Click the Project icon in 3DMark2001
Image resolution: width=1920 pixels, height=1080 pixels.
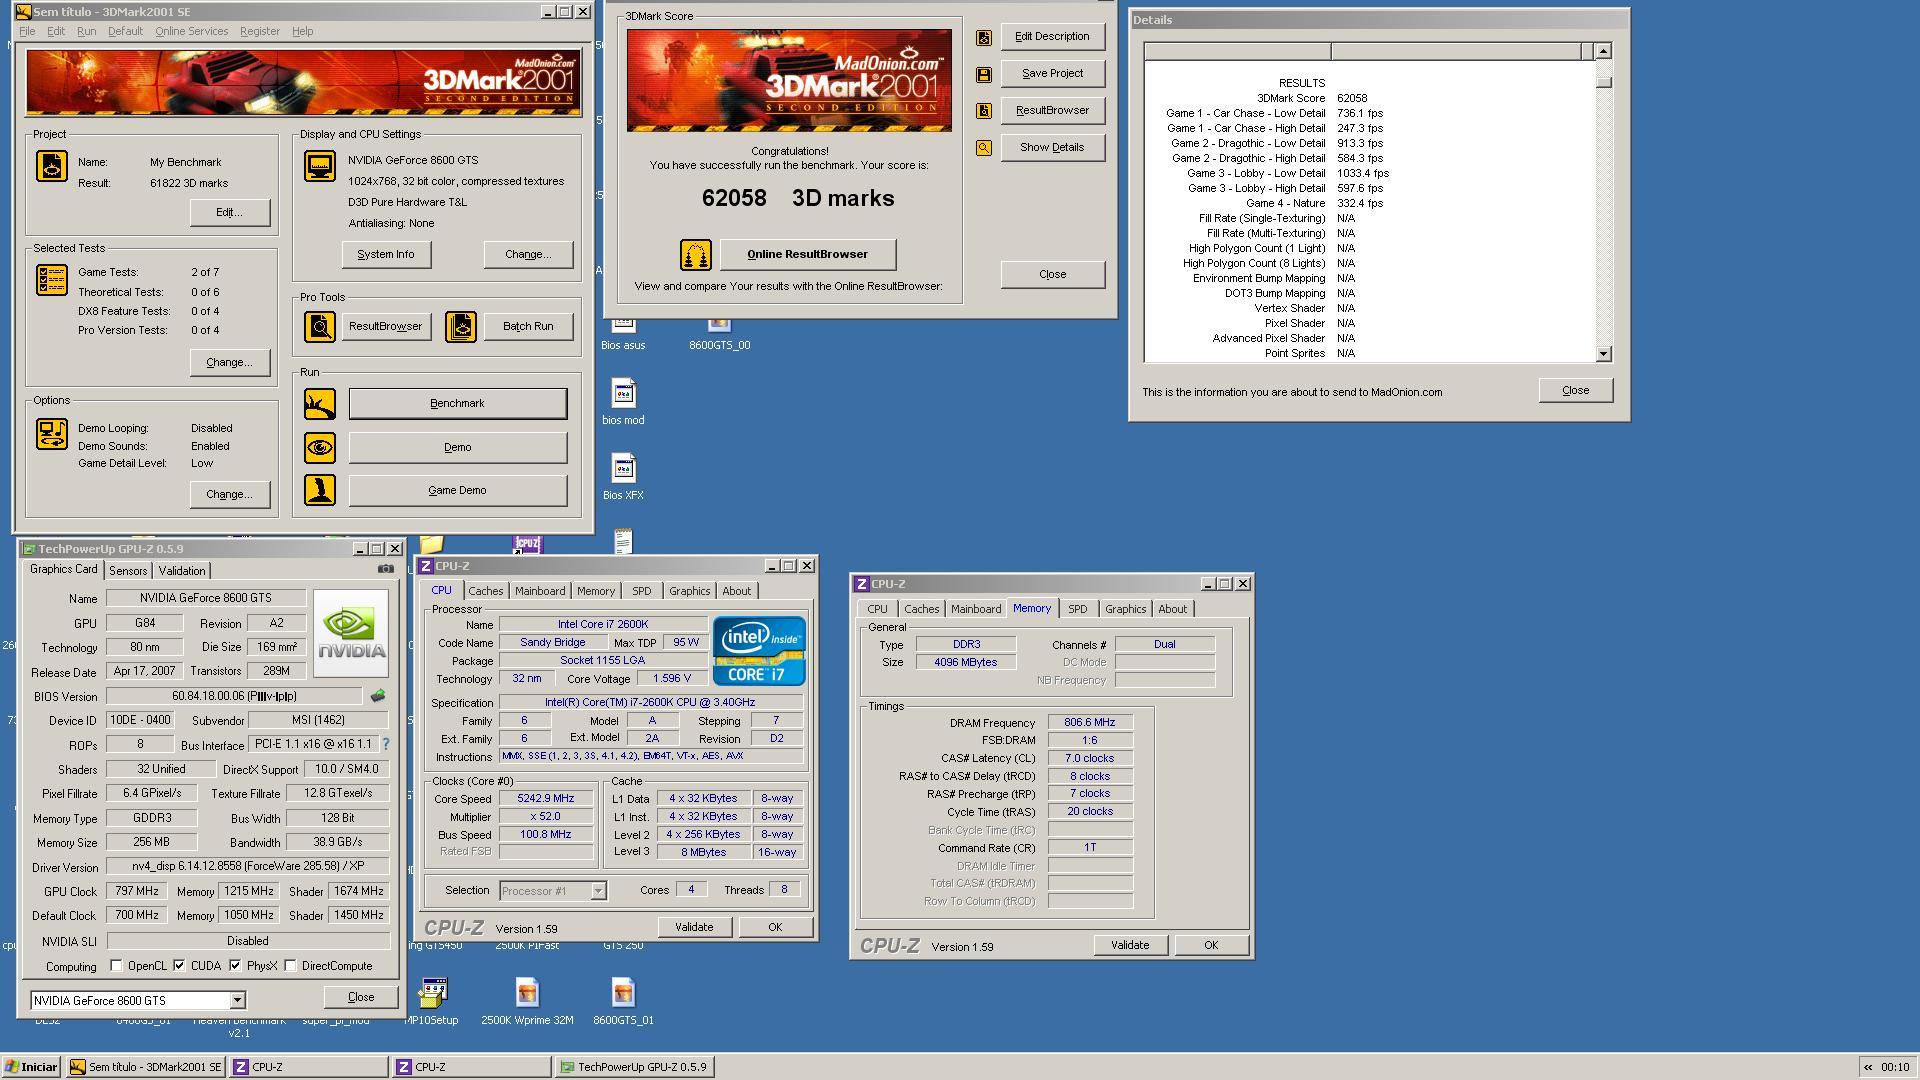[52, 166]
